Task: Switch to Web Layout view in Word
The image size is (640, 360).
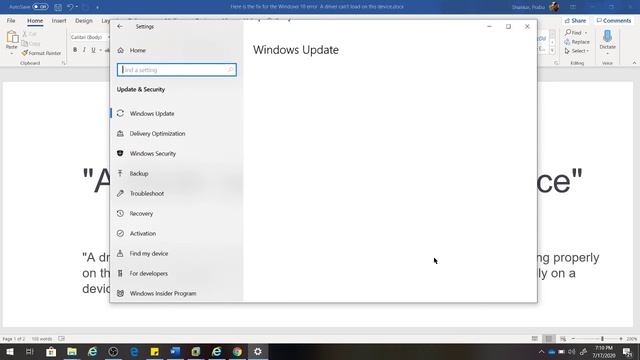Action: coord(563,339)
